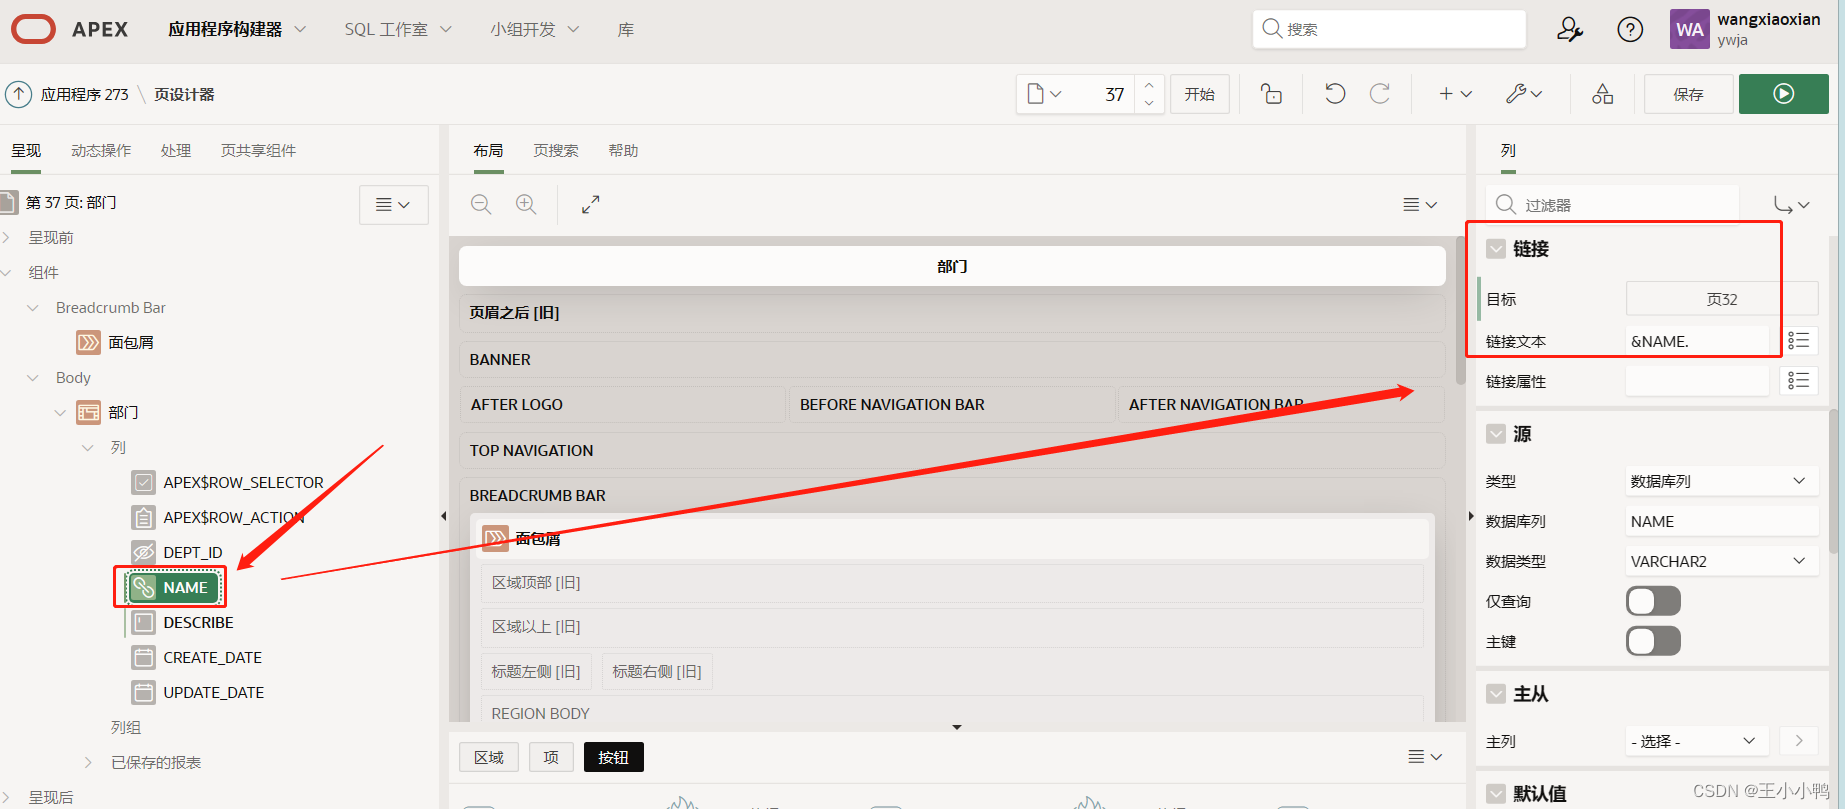Collapse the 主从 property group
This screenshot has height=809, width=1845.
pyautogui.click(x=1496, y=694)
